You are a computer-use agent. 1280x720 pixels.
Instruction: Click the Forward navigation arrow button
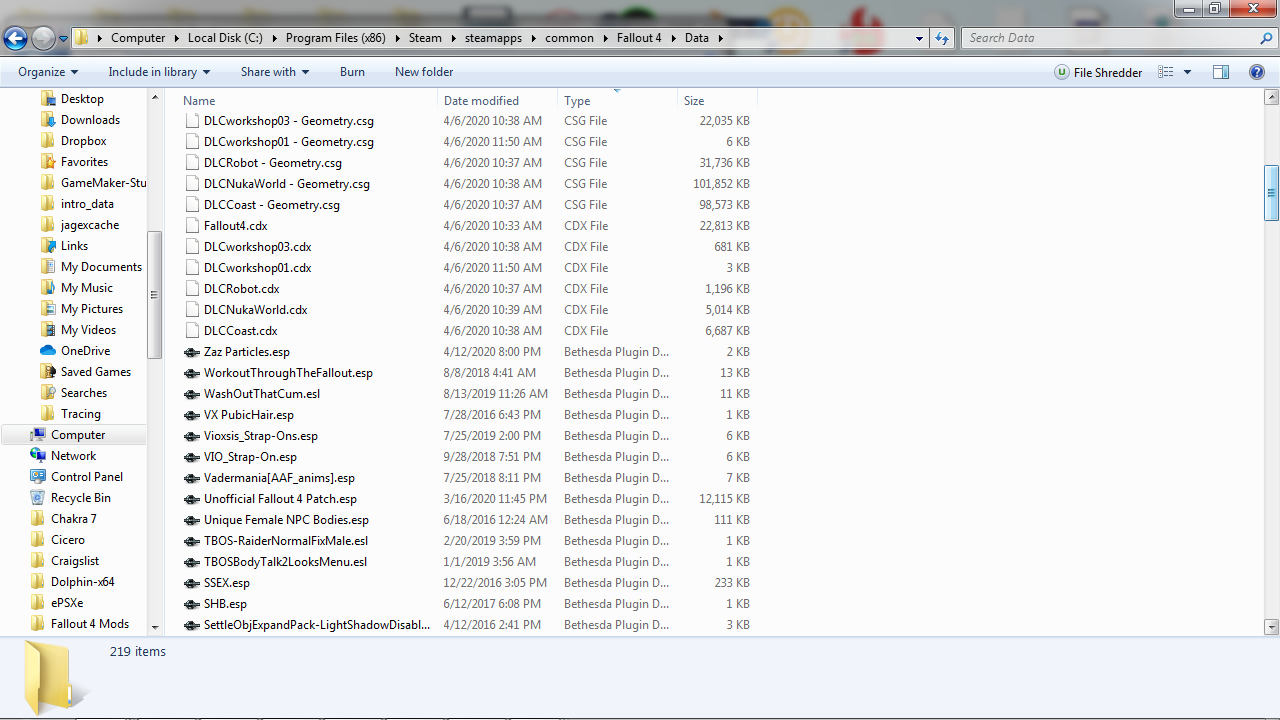[x=43, y=39]
